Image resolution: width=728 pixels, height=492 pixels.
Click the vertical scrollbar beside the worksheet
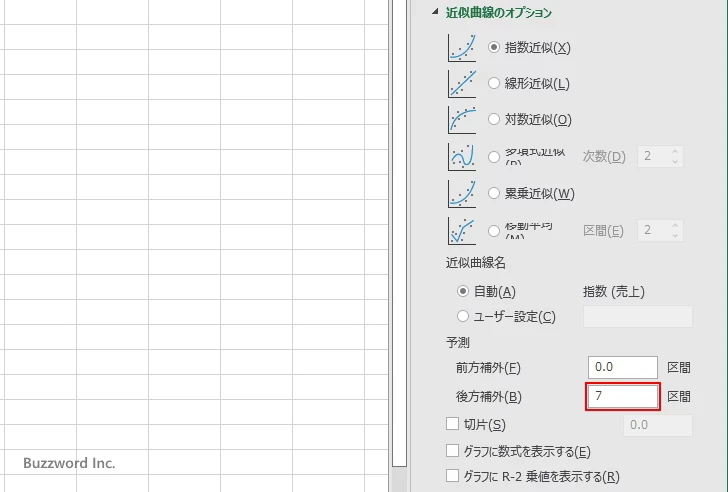[399, 232]
